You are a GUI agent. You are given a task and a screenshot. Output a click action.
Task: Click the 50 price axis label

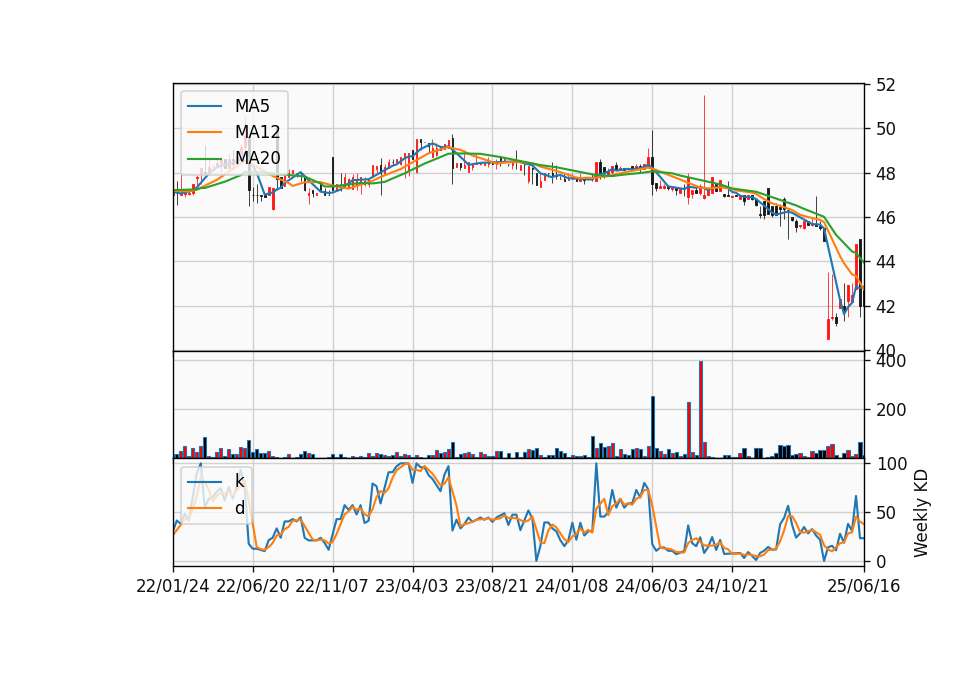(x=885, y=129)
